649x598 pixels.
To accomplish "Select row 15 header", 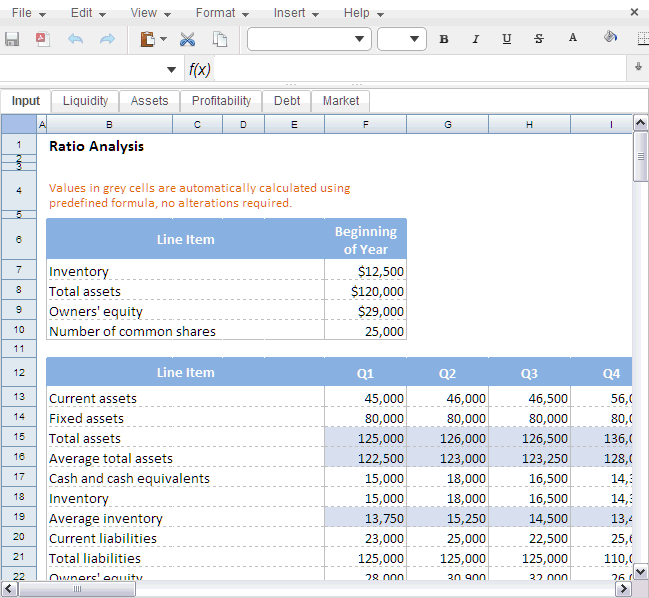I will (x=19, y=437).
